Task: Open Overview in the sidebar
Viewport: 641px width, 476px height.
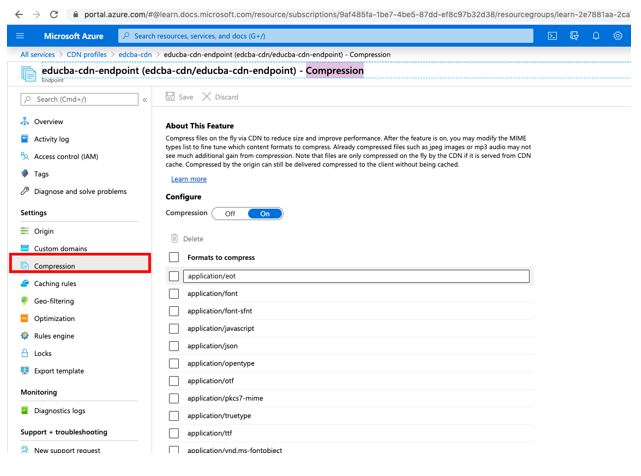Action: tap(49, 121)
